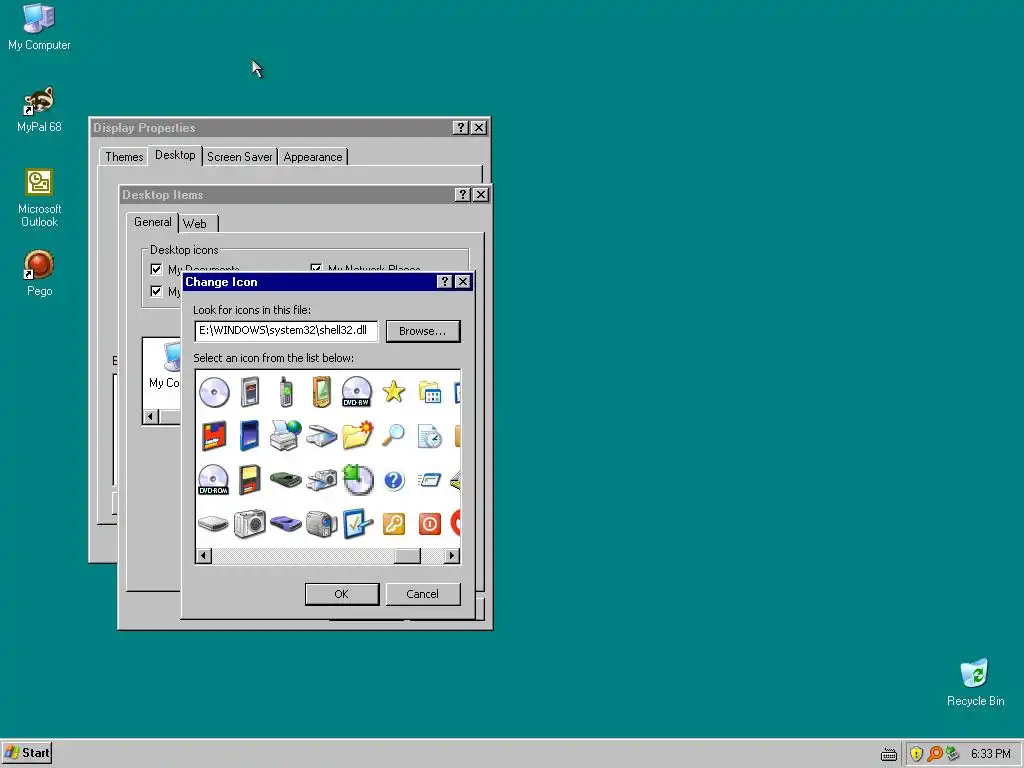Cancel the Change Icon dialog
Viewport: 1024px width, 768px height.
423,594
